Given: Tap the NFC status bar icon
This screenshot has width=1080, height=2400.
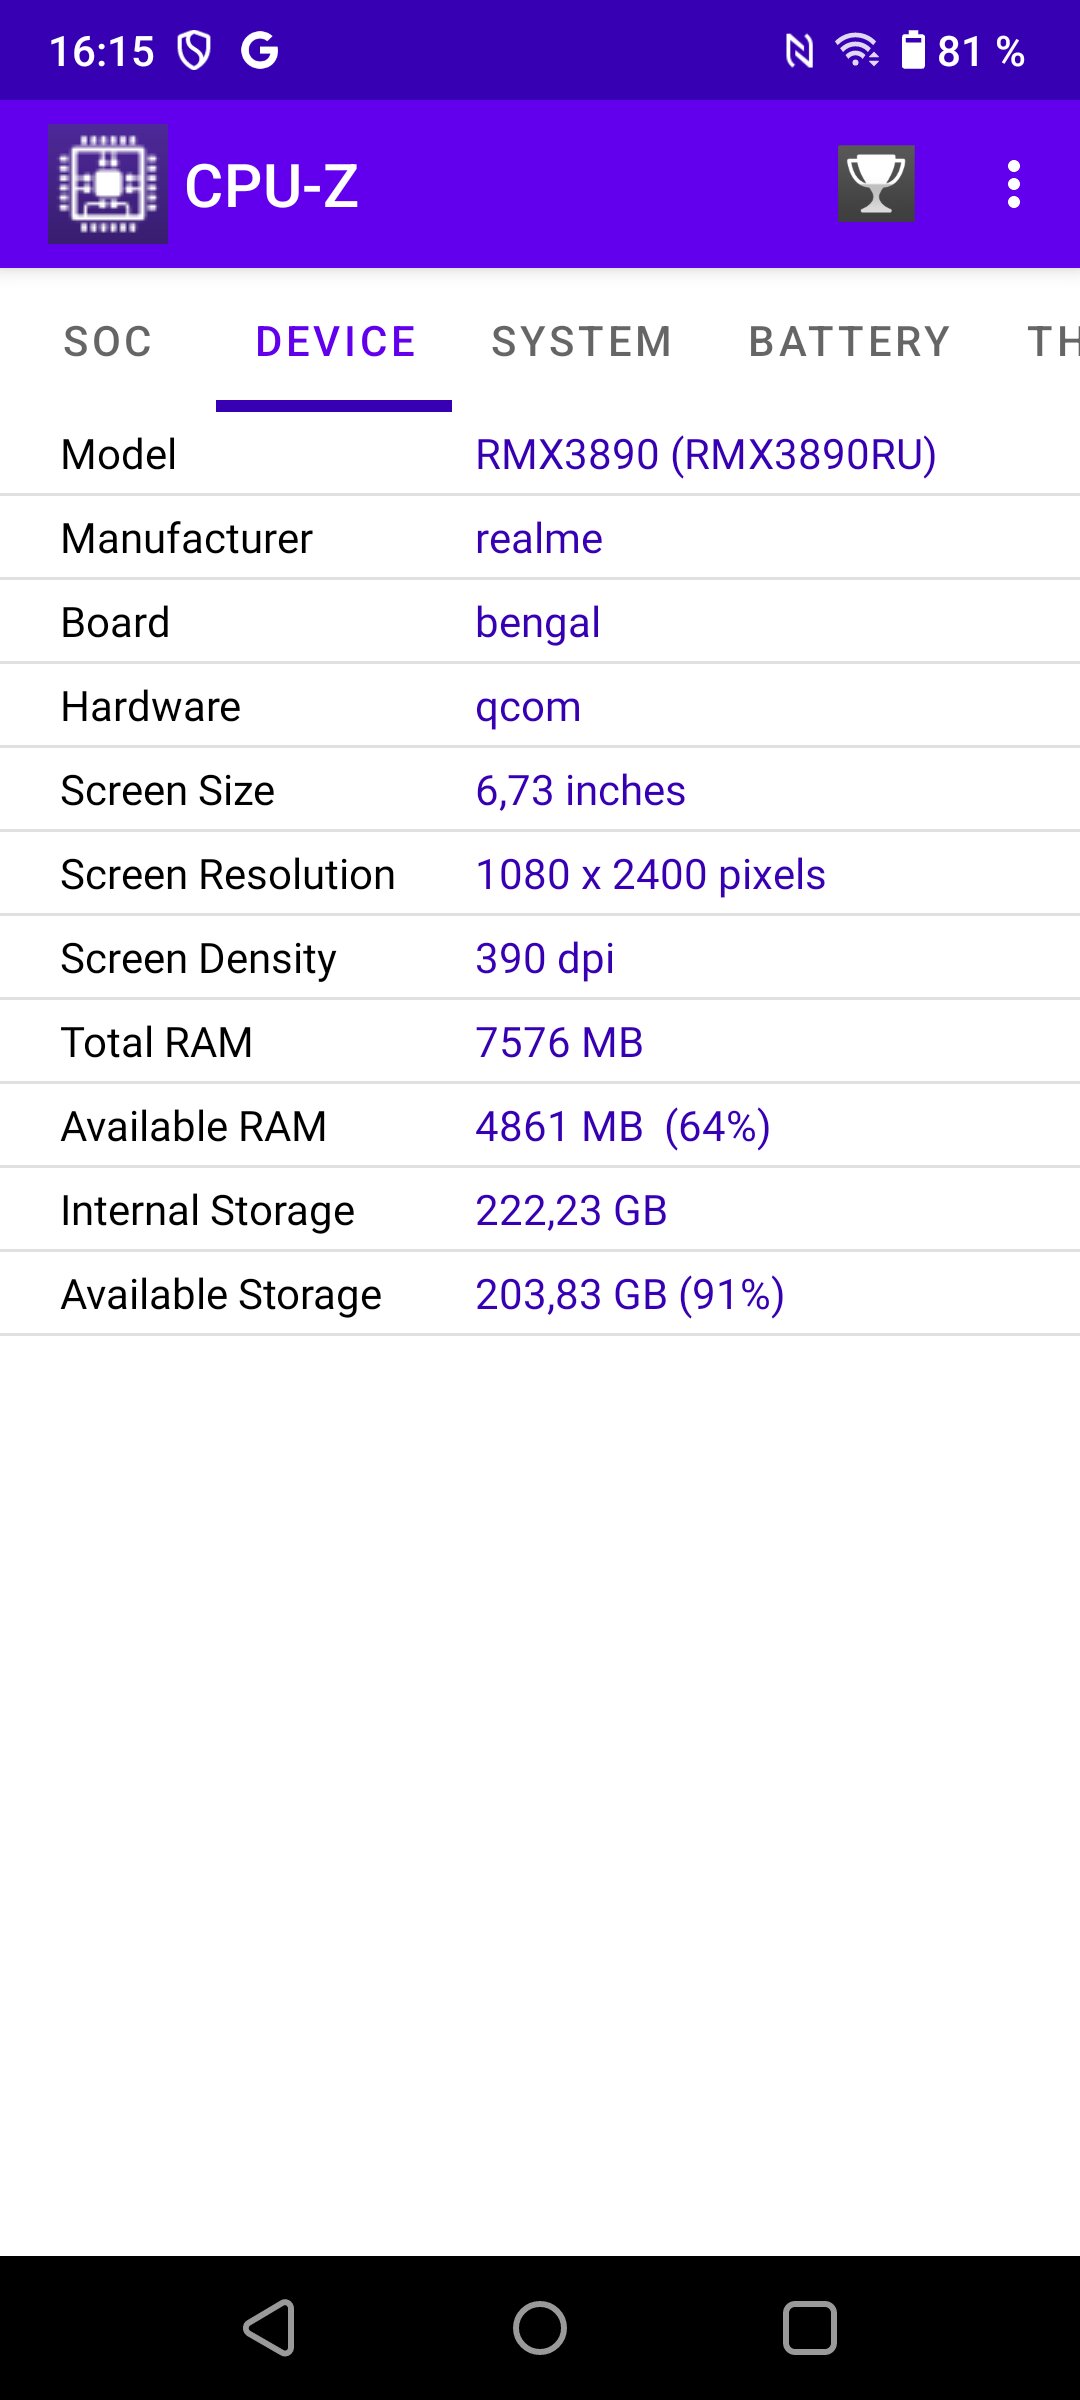Looking at the screenshot, I should pyautogui.click(x=799, y=50).
